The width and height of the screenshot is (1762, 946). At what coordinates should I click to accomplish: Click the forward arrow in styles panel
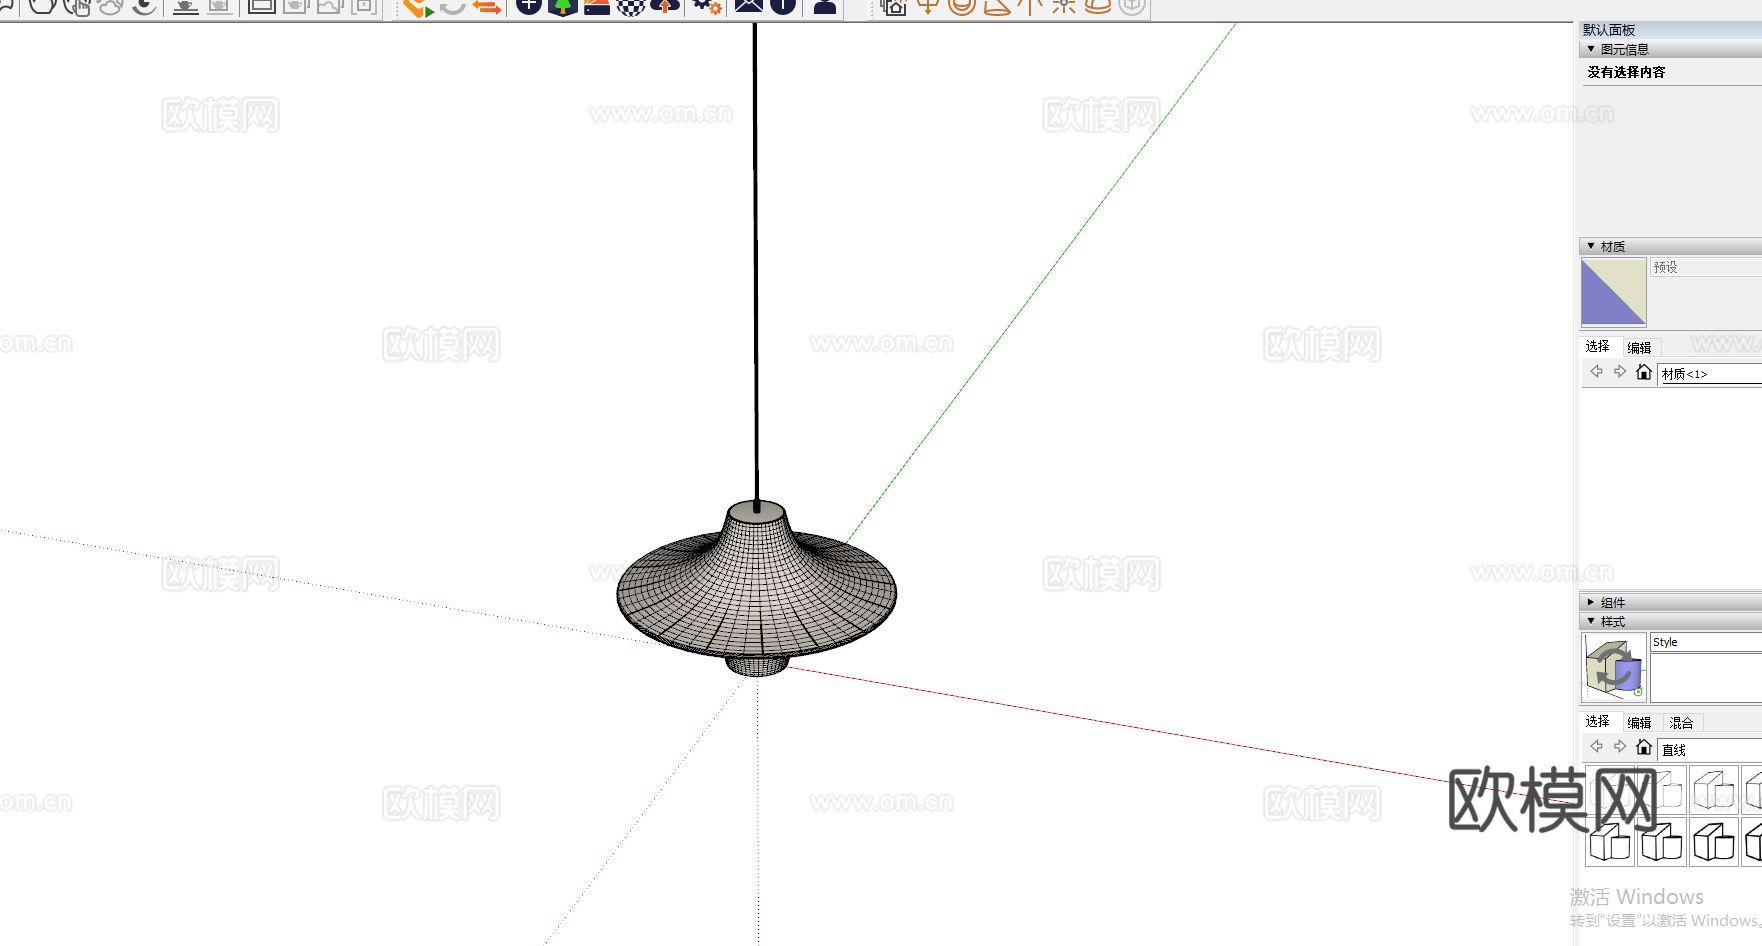tap(1620, 747)
